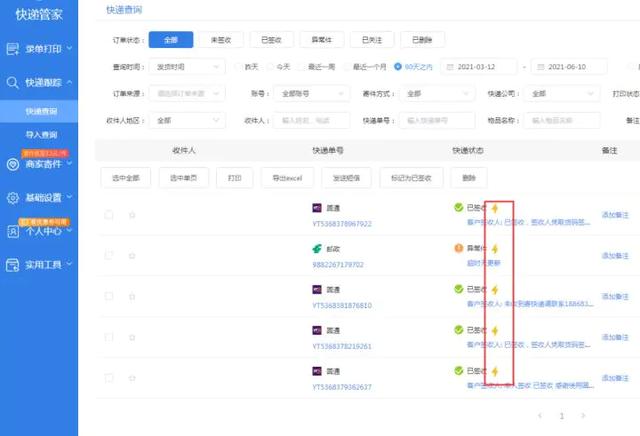Click lightning icon on the 异常件 邮政 row
This screenshot has height=436, width=640.
[x=495, y=249]
